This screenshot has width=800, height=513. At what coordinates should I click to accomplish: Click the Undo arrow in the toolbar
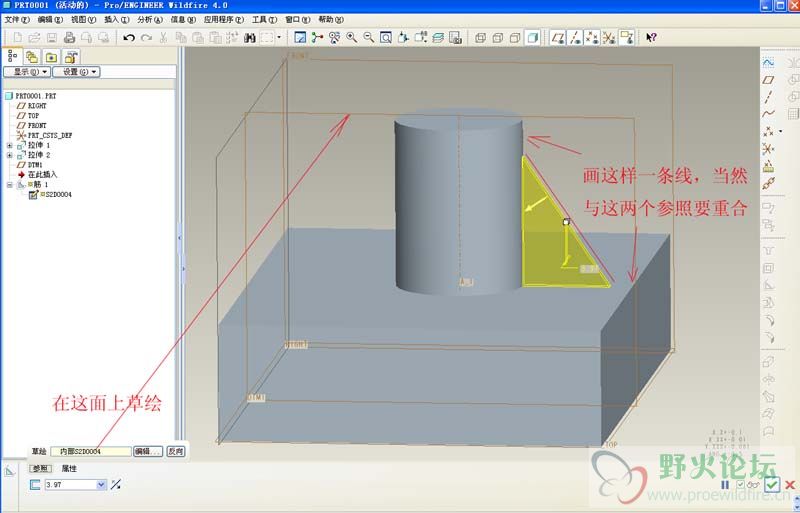pos(129,37)
